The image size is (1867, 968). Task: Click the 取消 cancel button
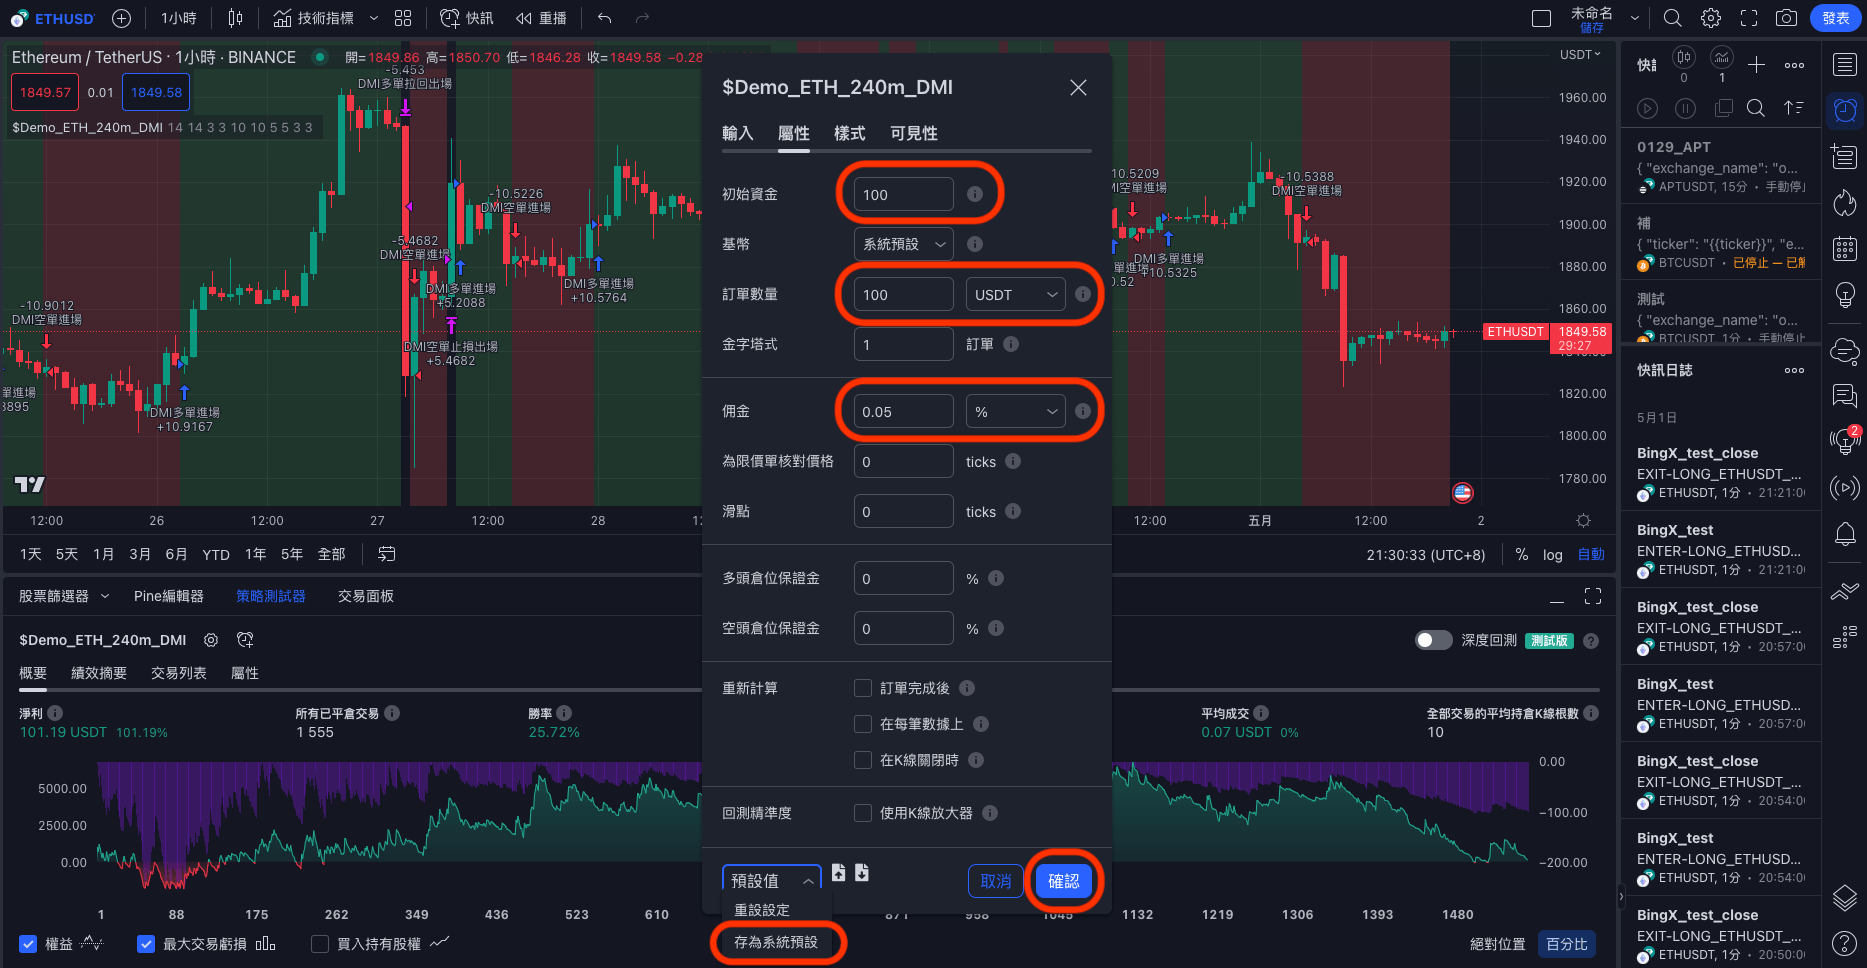pyautogui.click(x=996, y=881)
